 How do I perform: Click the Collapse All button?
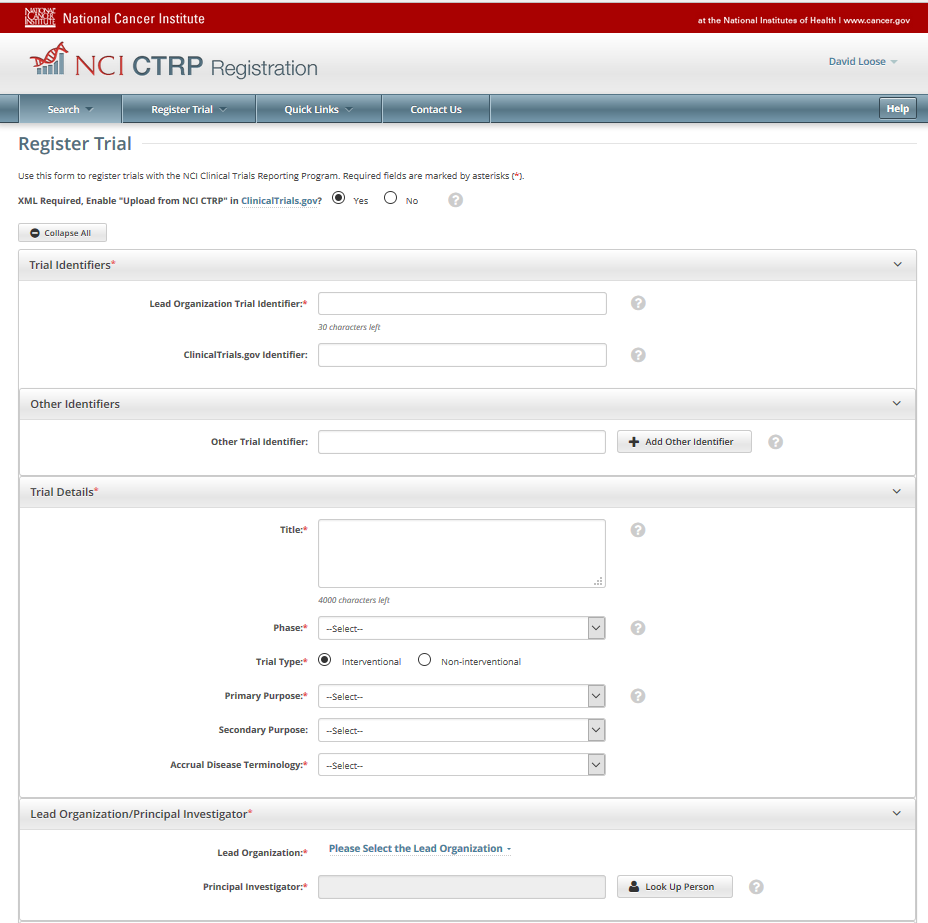click(63, 233)
